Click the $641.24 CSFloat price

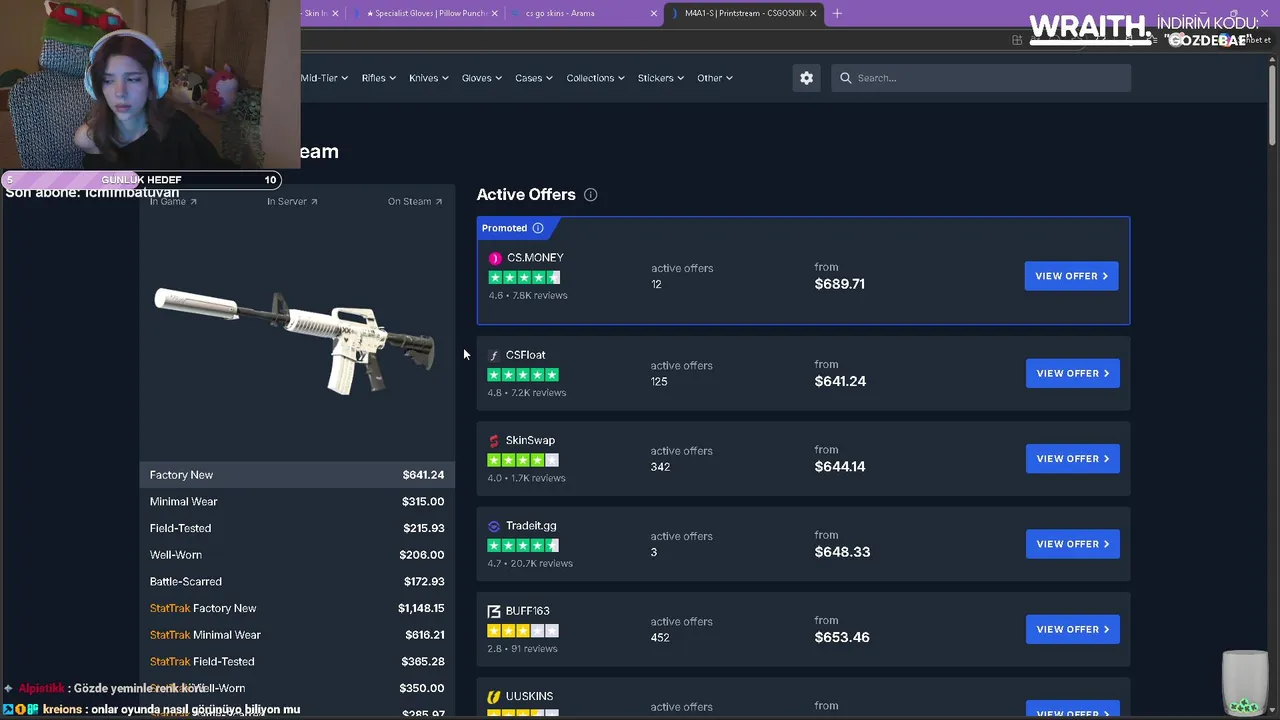tap(840, 381)
